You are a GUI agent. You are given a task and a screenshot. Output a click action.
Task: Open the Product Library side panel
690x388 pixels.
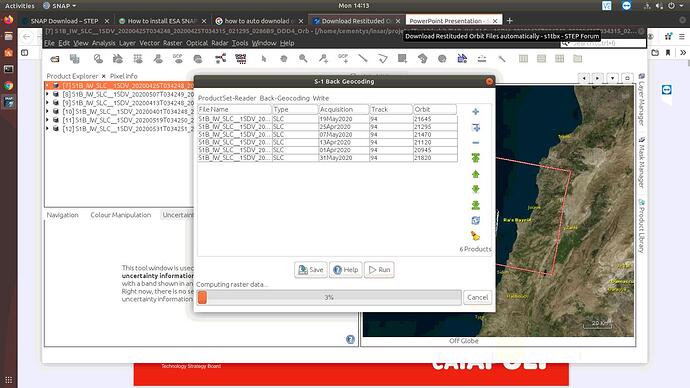point(642,226)
